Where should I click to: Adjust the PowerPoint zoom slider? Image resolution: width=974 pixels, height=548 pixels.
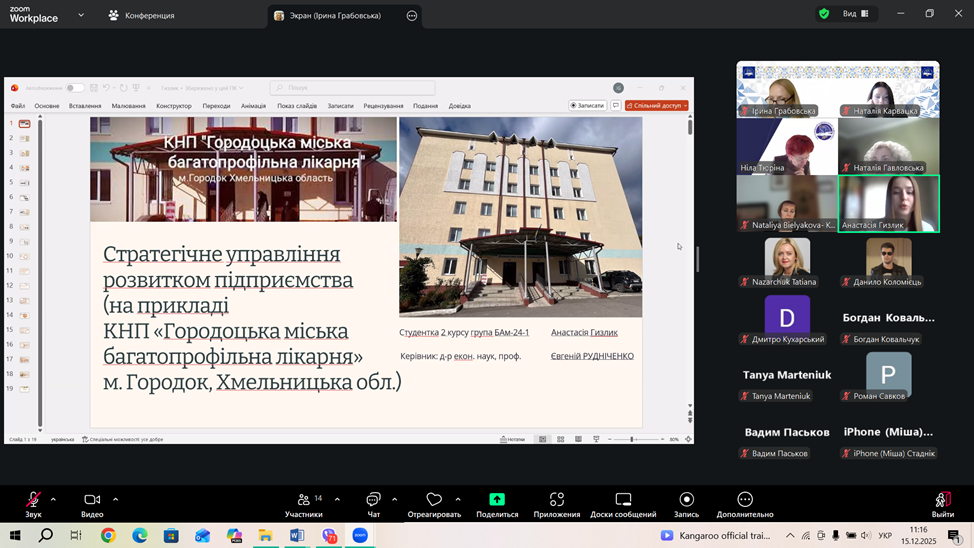tap(632, 439)
